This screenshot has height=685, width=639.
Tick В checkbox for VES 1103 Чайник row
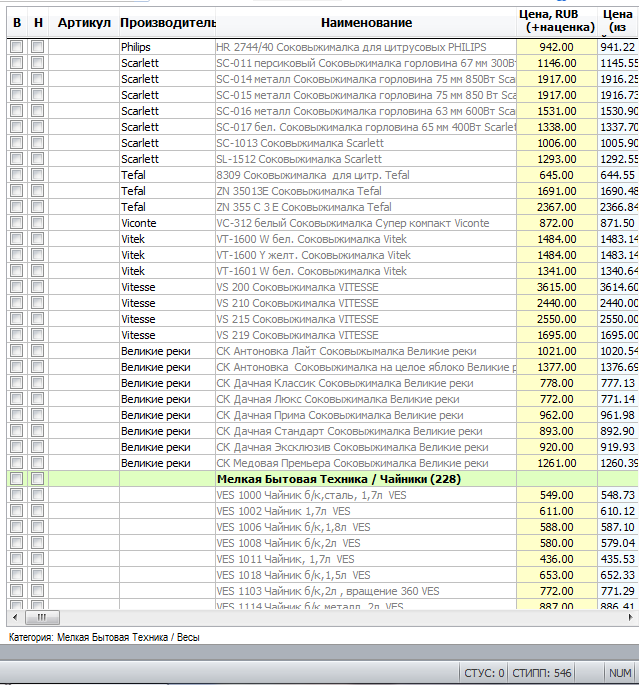pos(17,591)
